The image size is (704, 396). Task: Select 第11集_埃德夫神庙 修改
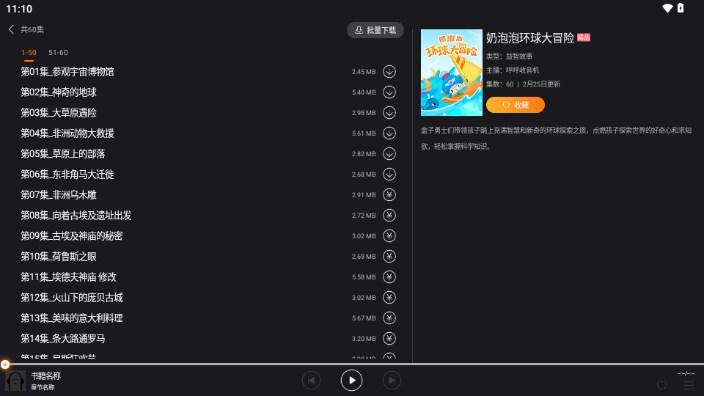coord(68,277)
